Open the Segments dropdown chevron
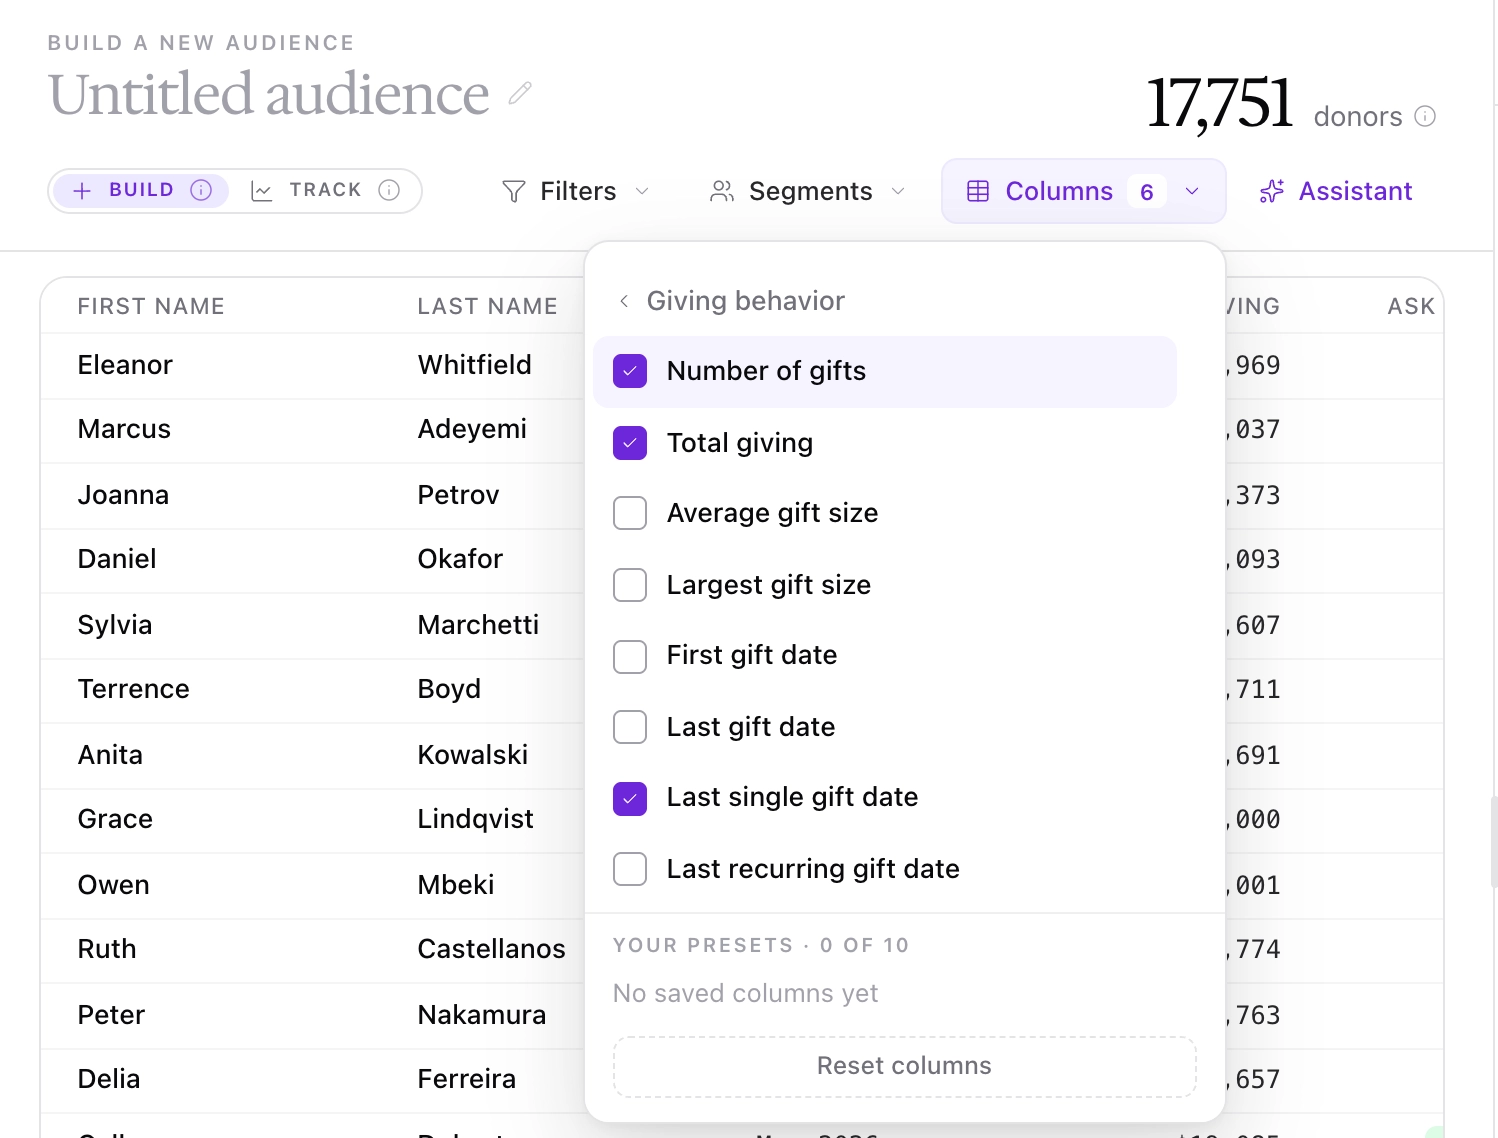The height and width of the screenshot is (1138, 1498). pyautogui.click(x=898, y=191)
